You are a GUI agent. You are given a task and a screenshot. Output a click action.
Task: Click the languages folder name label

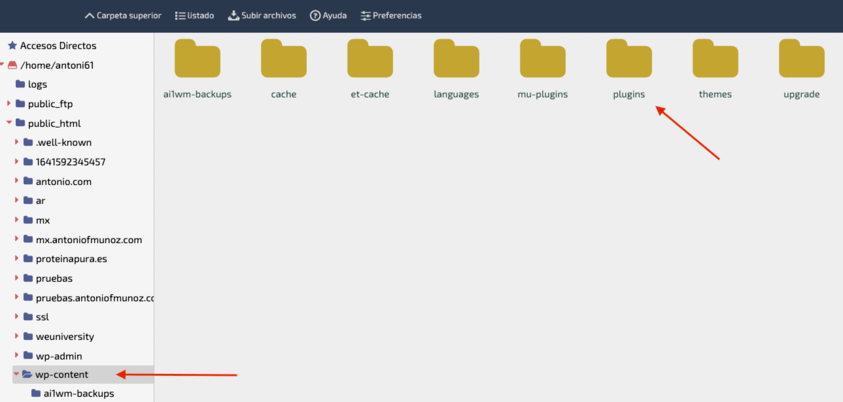456,95
